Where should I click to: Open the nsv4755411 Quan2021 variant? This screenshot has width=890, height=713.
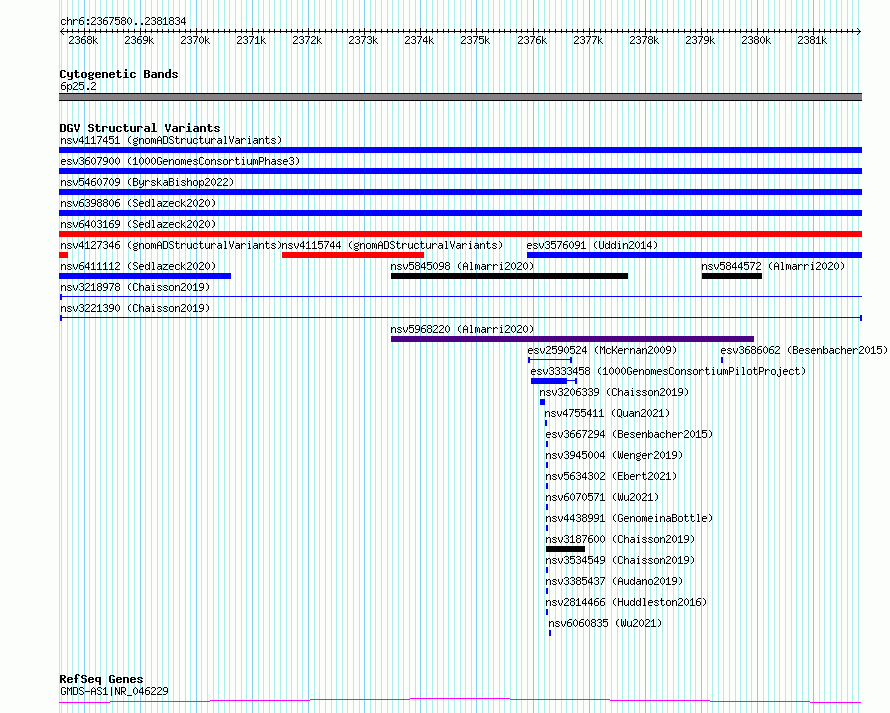[607, 413]
